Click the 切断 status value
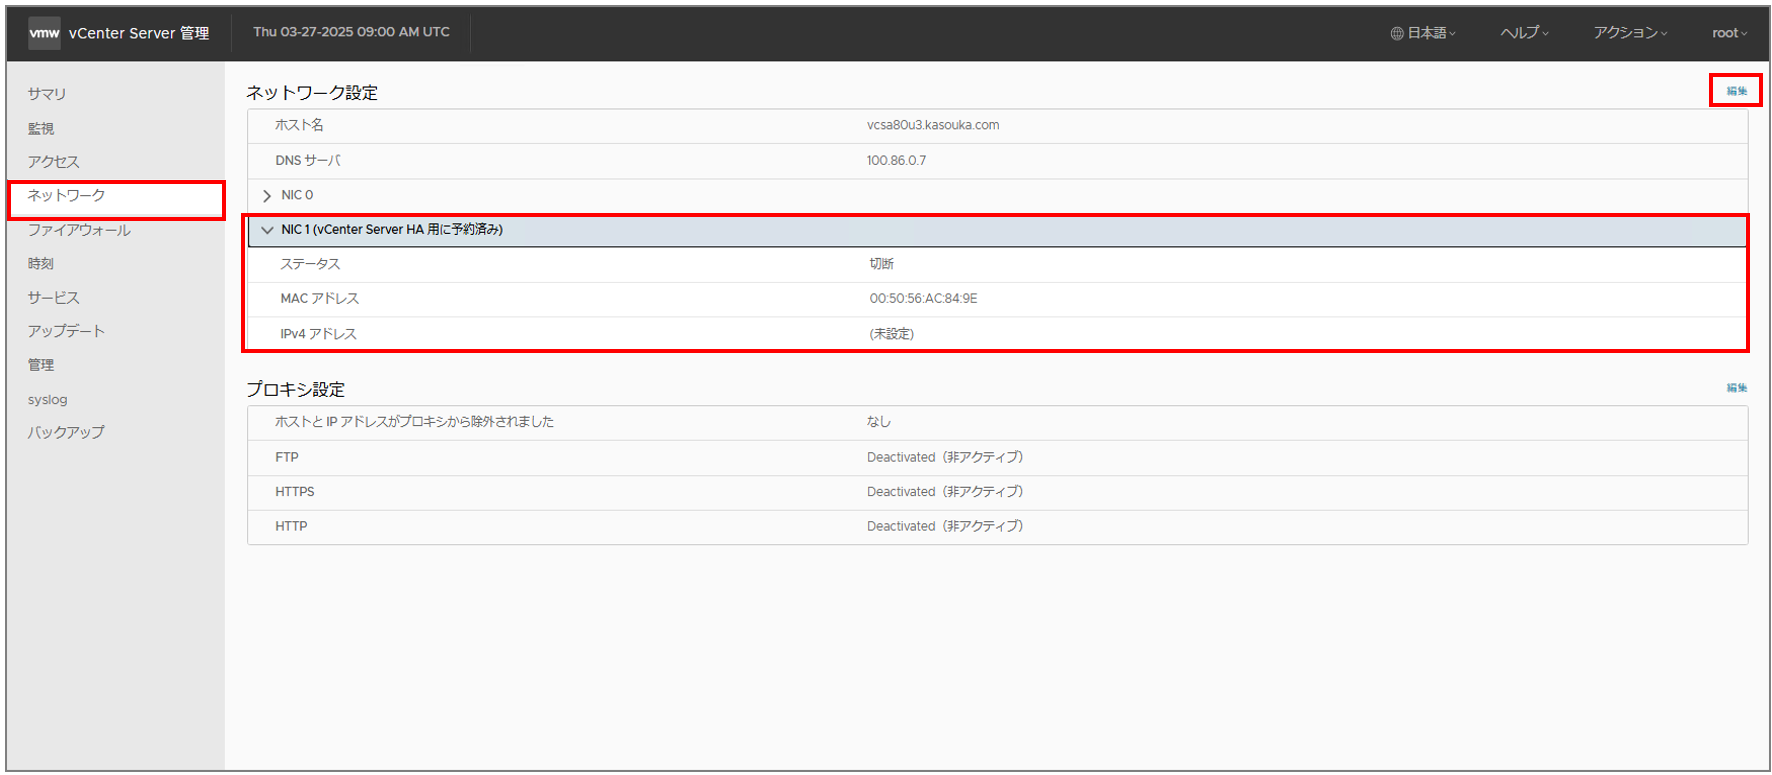1772x775 pixels. [881, 264]
